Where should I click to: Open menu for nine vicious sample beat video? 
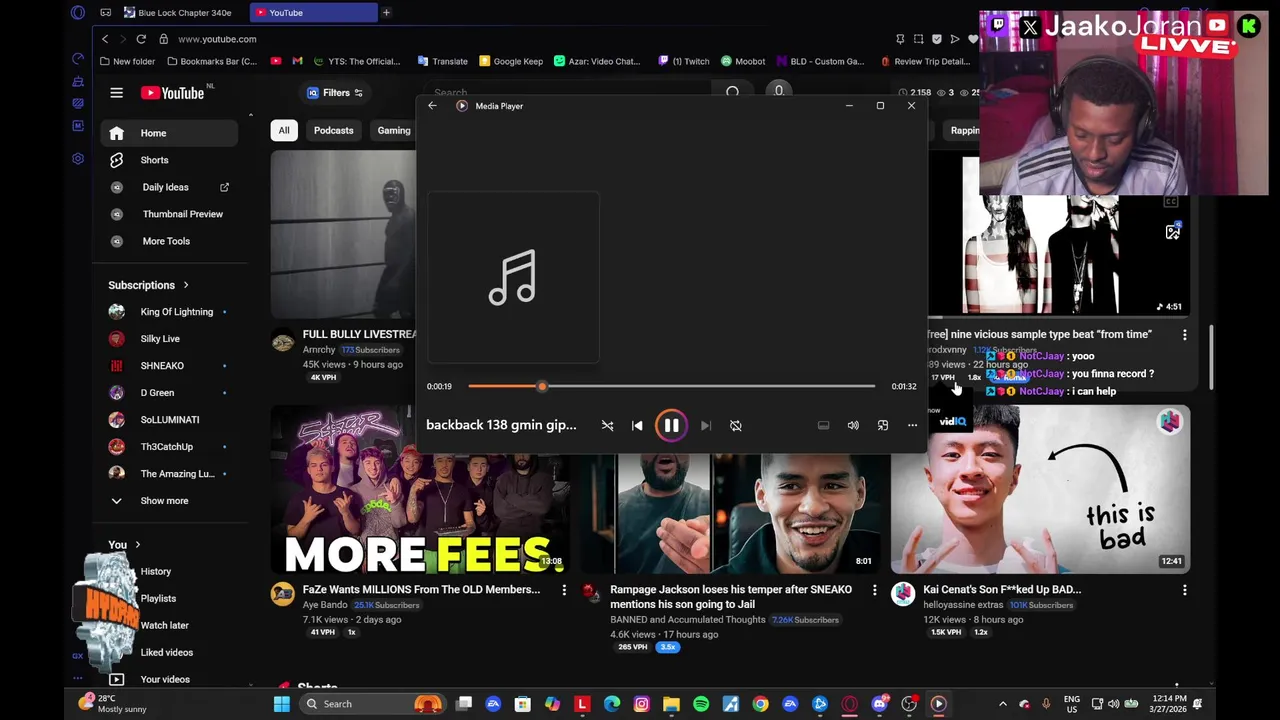(1185, 335)
